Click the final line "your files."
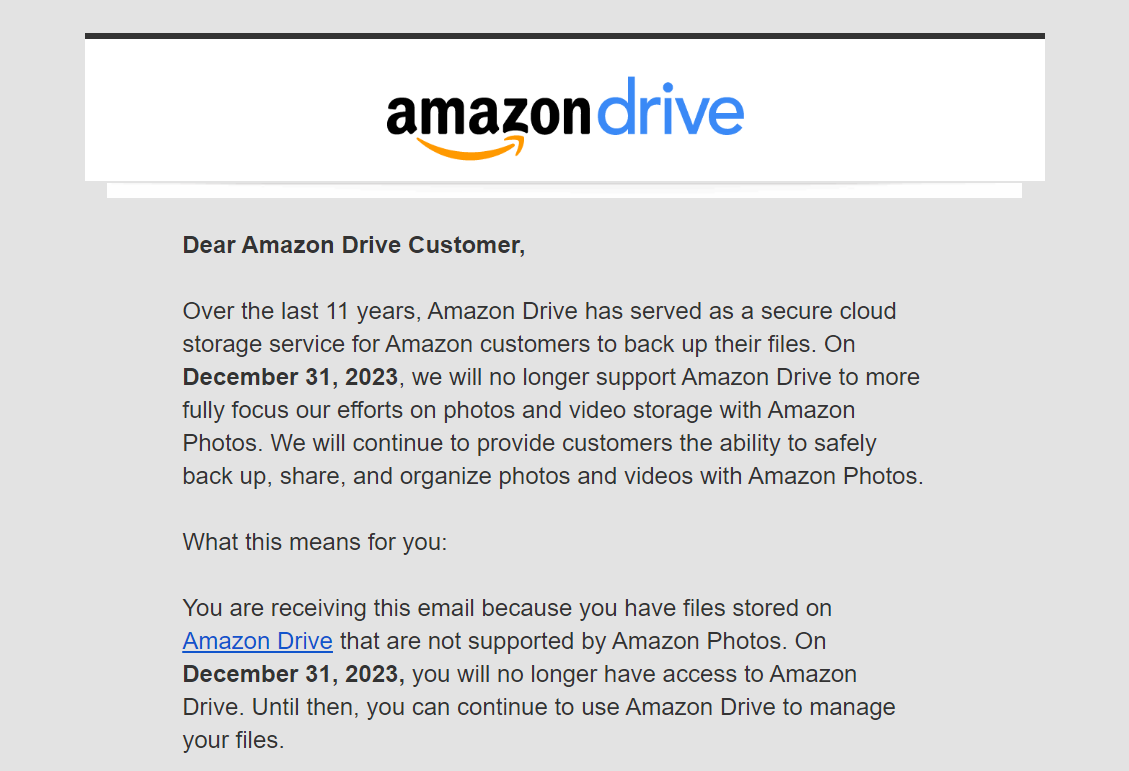The image size is (1129, 771). tap(233, 740)
